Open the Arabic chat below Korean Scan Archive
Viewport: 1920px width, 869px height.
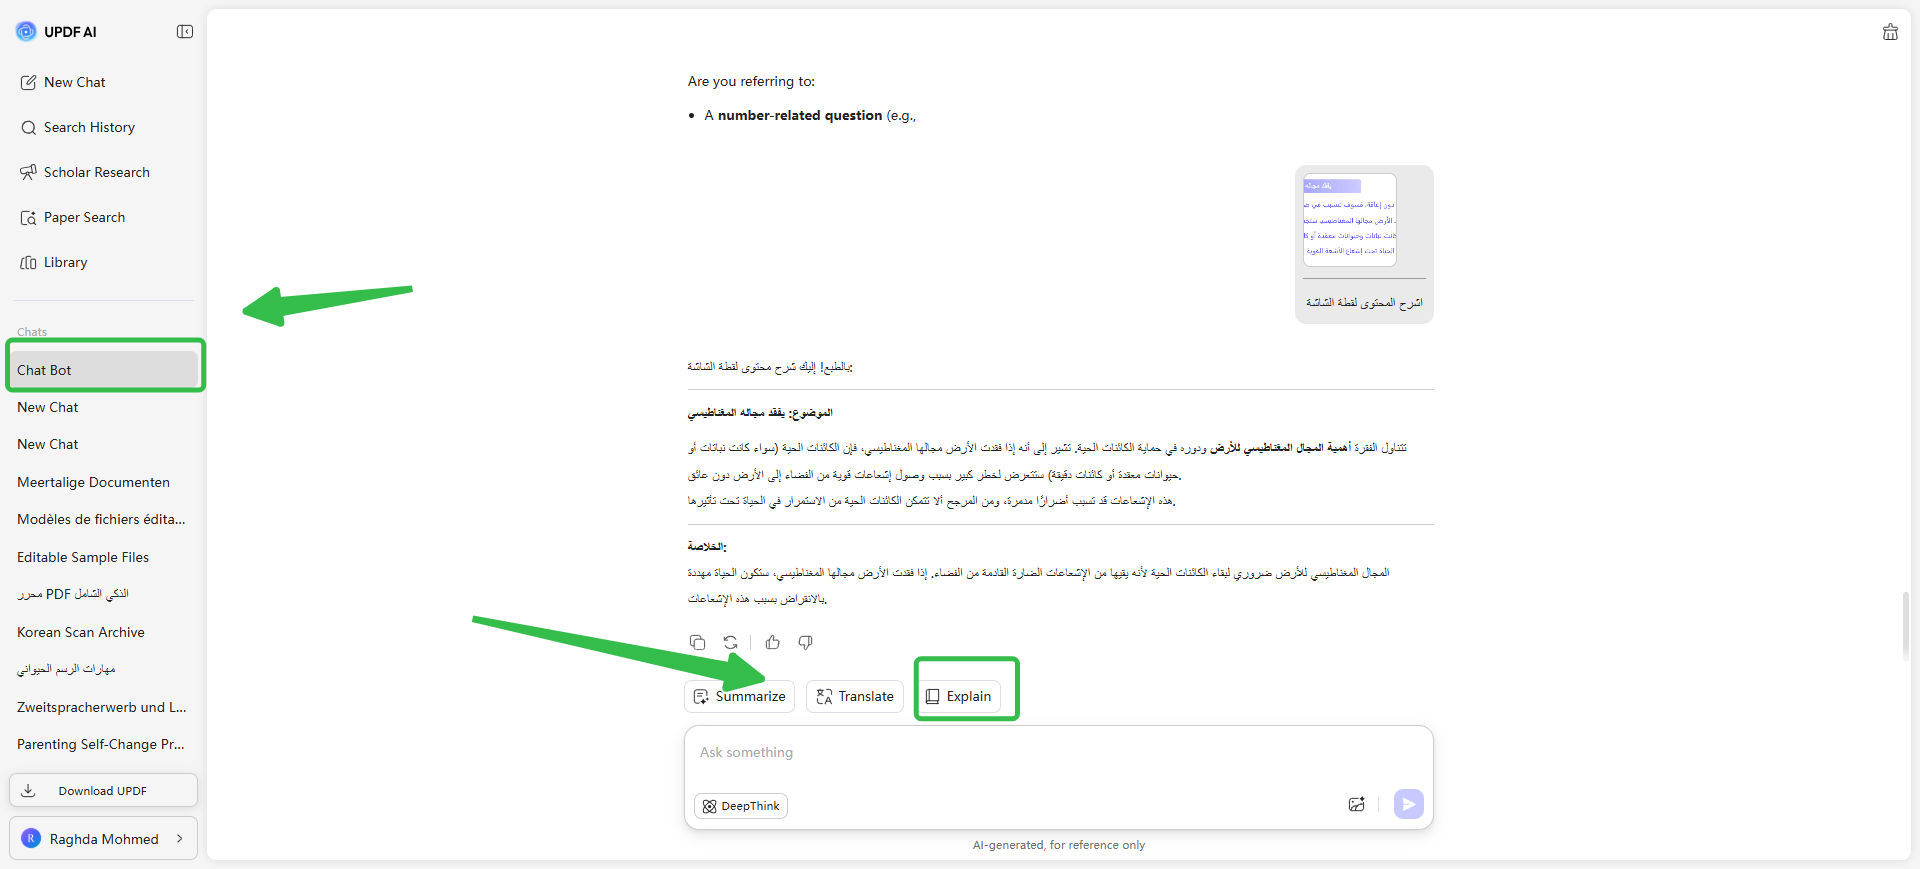tap(105, 669)
